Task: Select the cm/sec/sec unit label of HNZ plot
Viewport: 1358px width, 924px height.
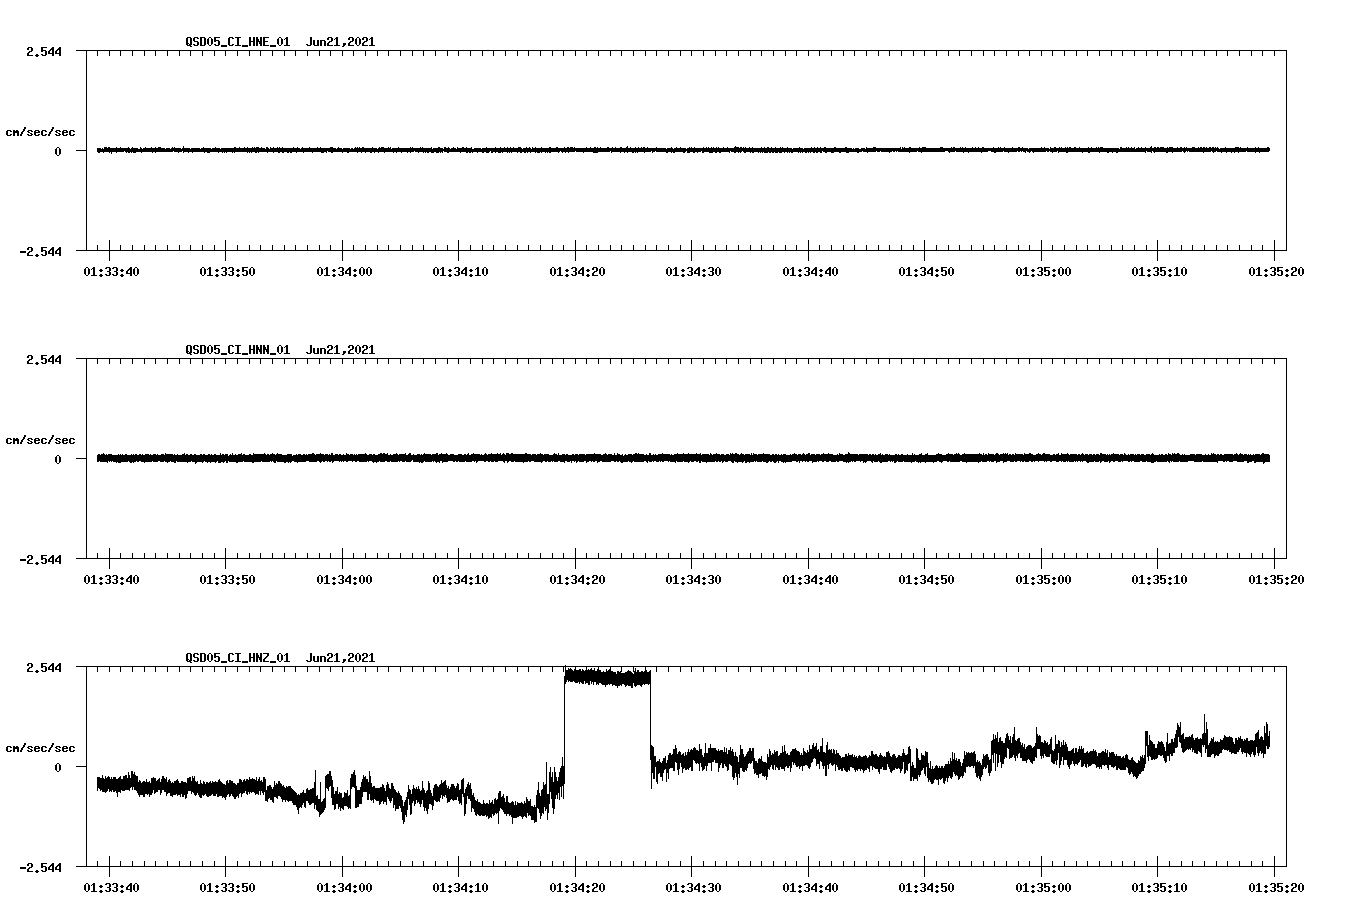Action: (x=40, y=748)
